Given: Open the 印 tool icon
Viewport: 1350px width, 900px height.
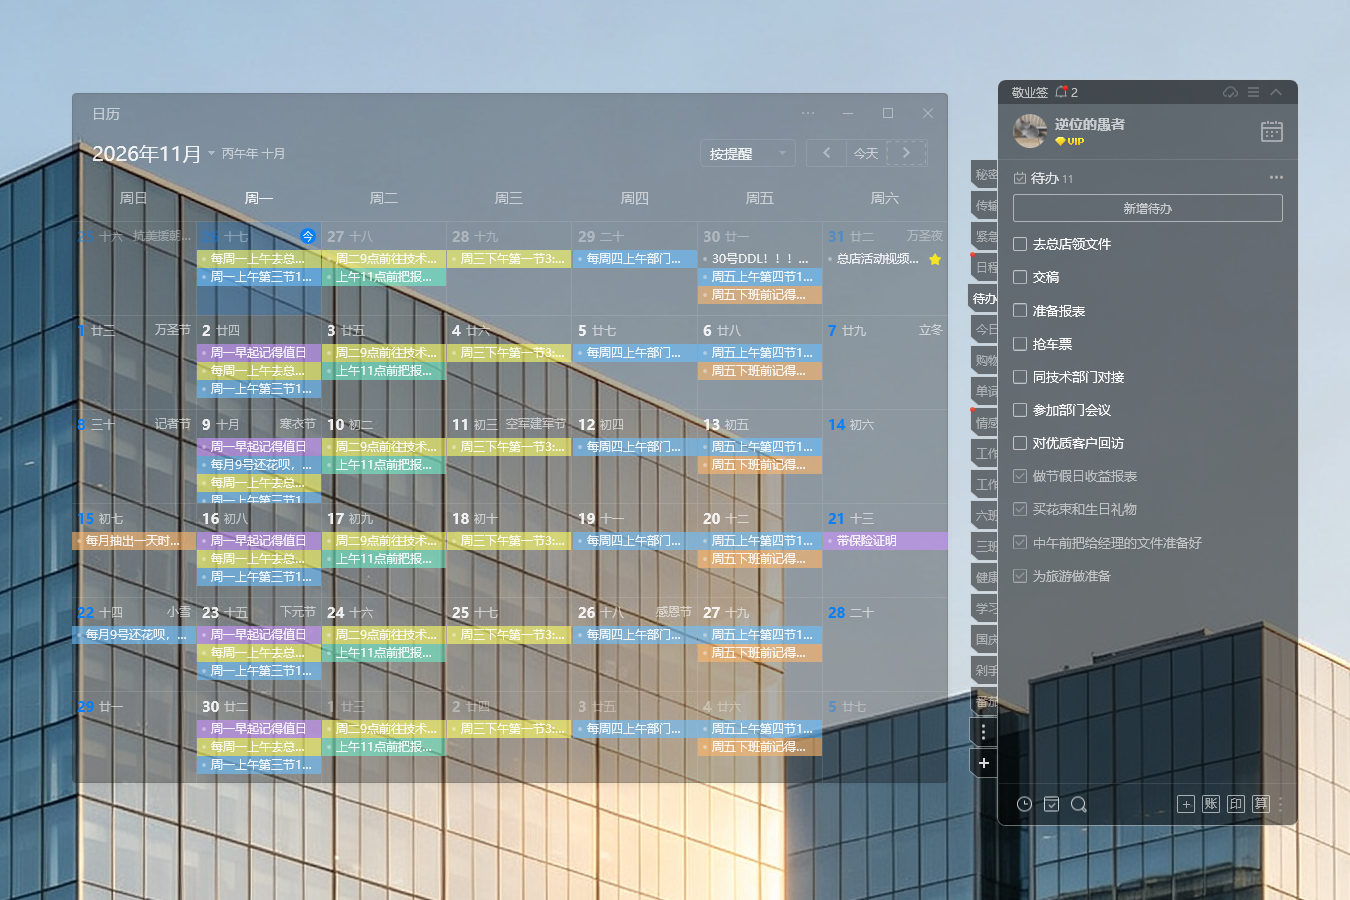Looking at the screenshot, I should pyautogui.click(x=1236, y=804).
